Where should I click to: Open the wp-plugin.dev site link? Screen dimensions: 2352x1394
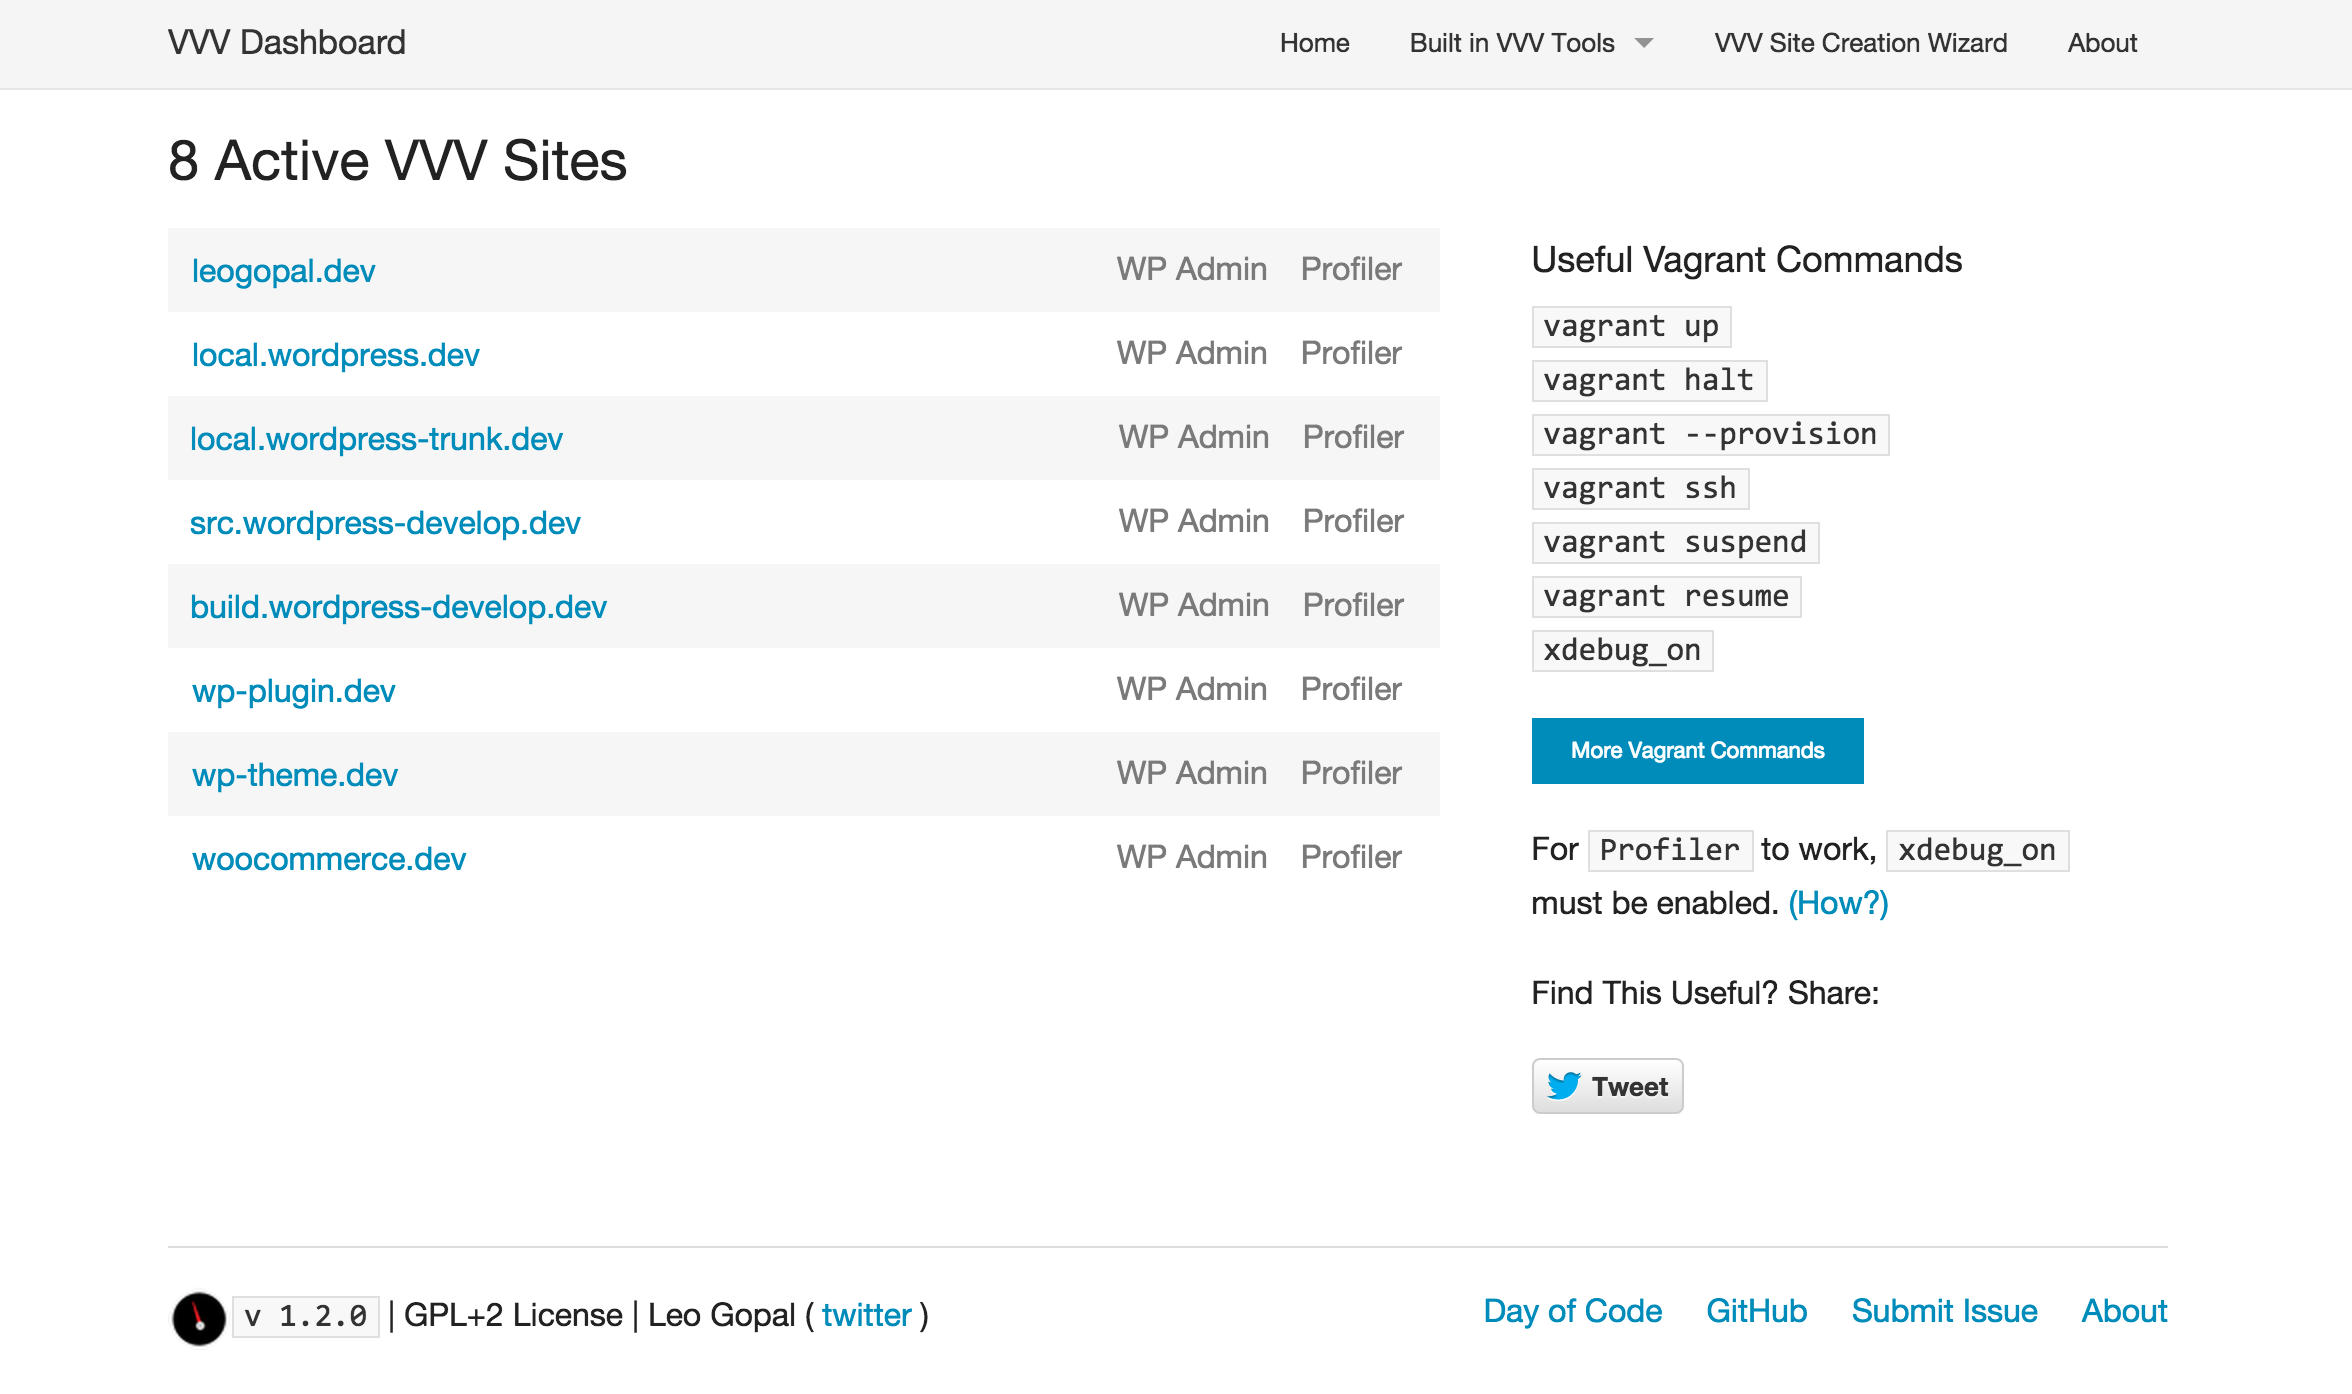[293, 691]
